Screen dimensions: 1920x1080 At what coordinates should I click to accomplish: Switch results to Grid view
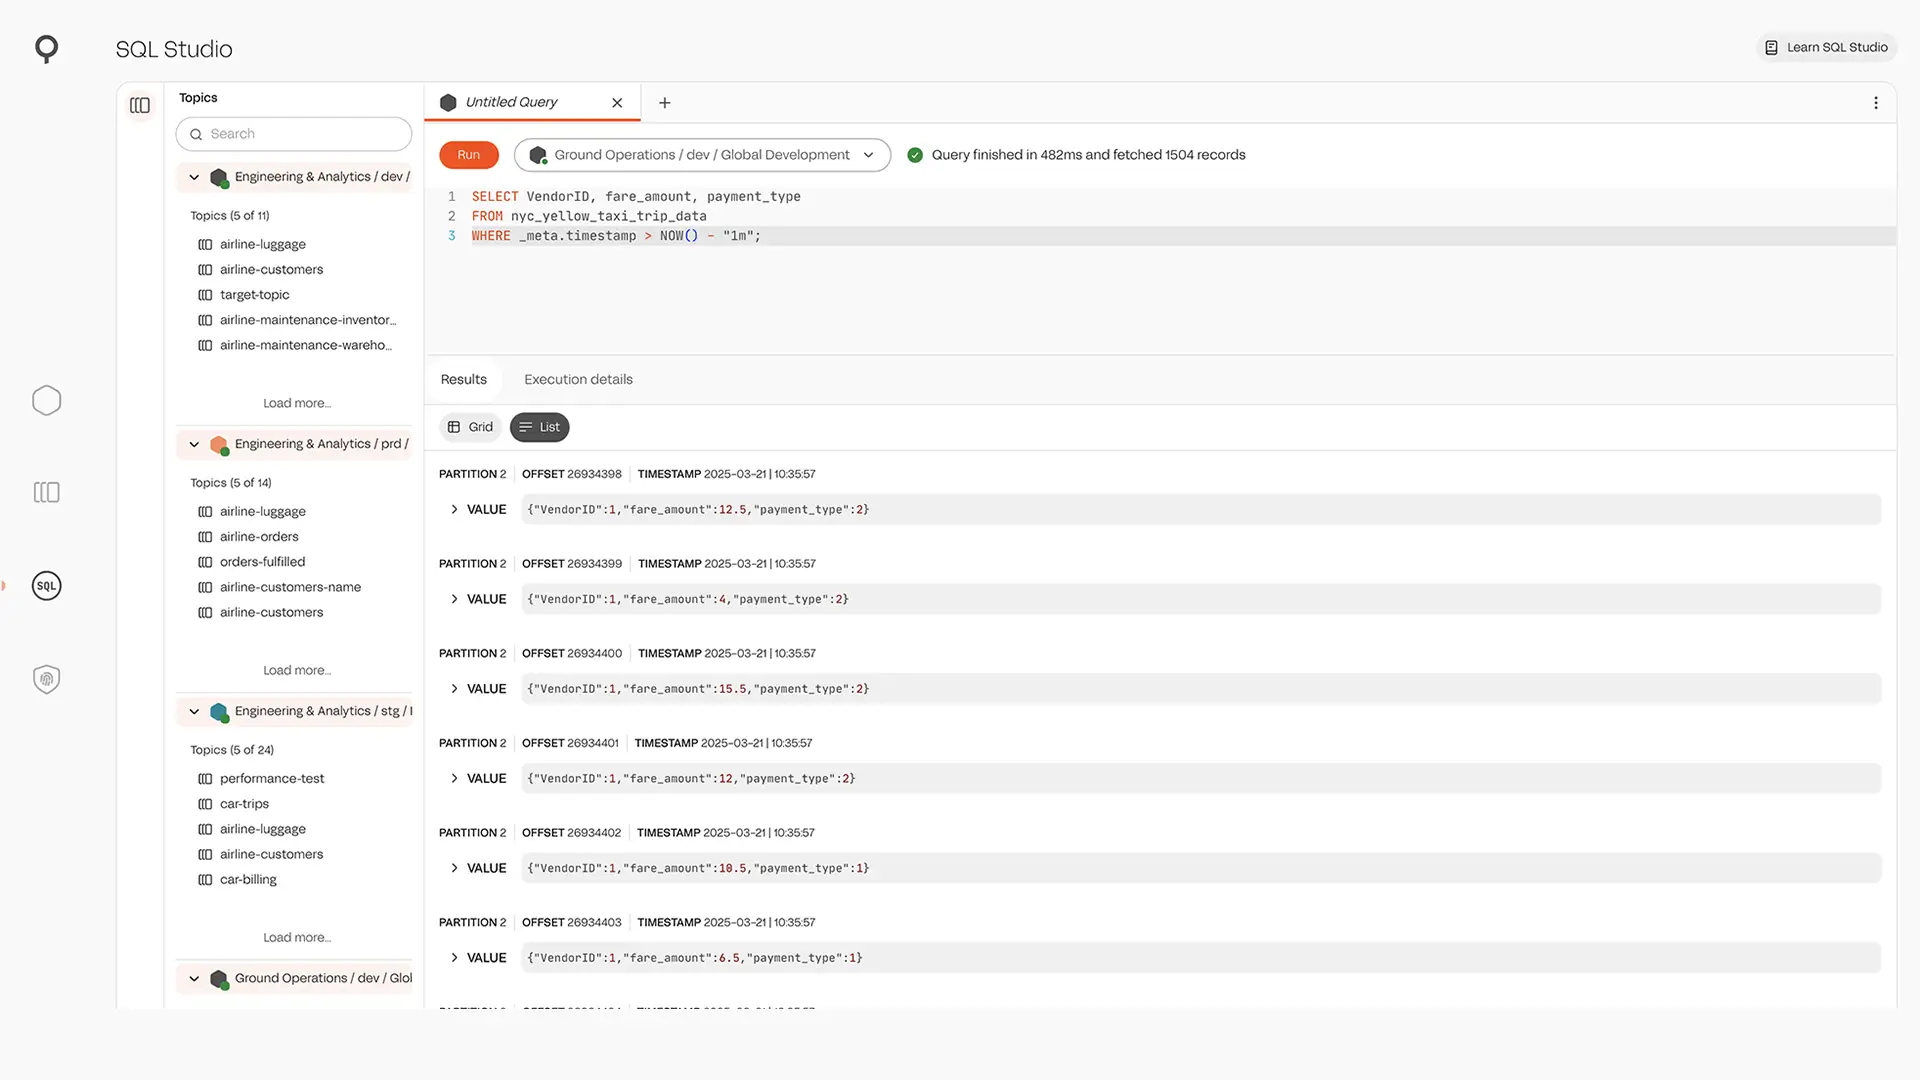click(470, 427)
